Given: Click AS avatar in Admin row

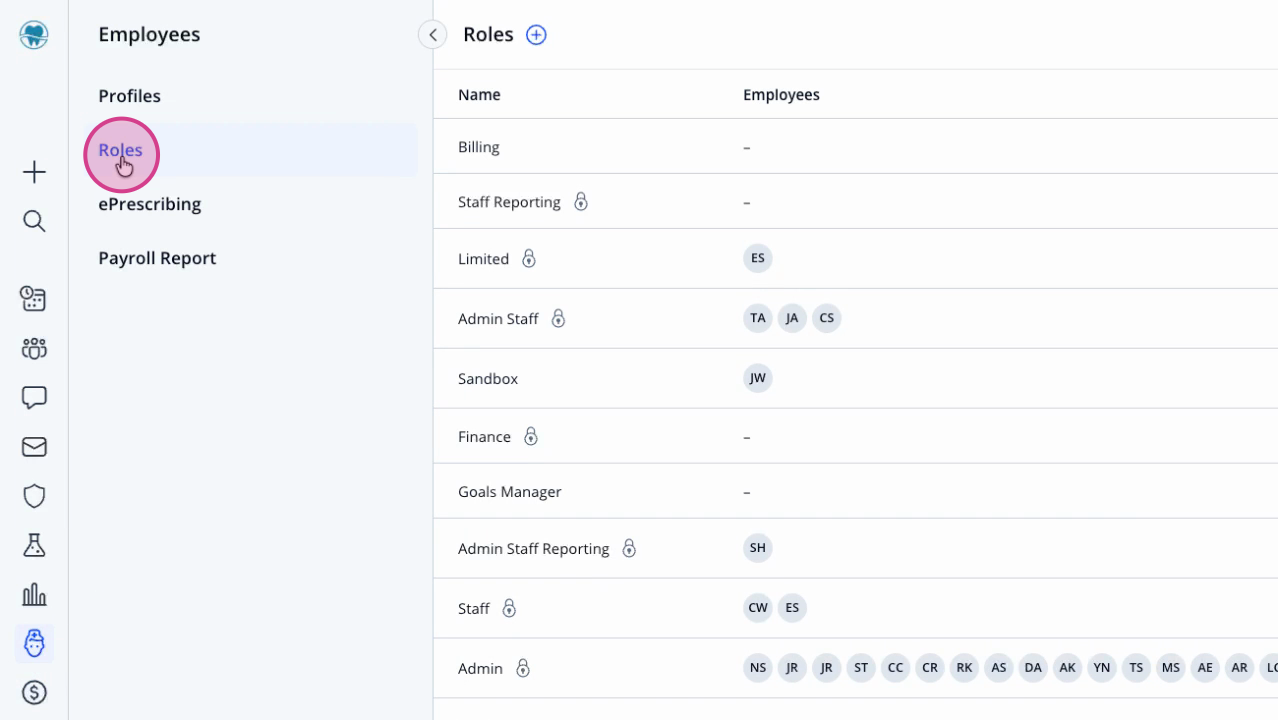Looking at the screenshot, I should tap(998, 668).
